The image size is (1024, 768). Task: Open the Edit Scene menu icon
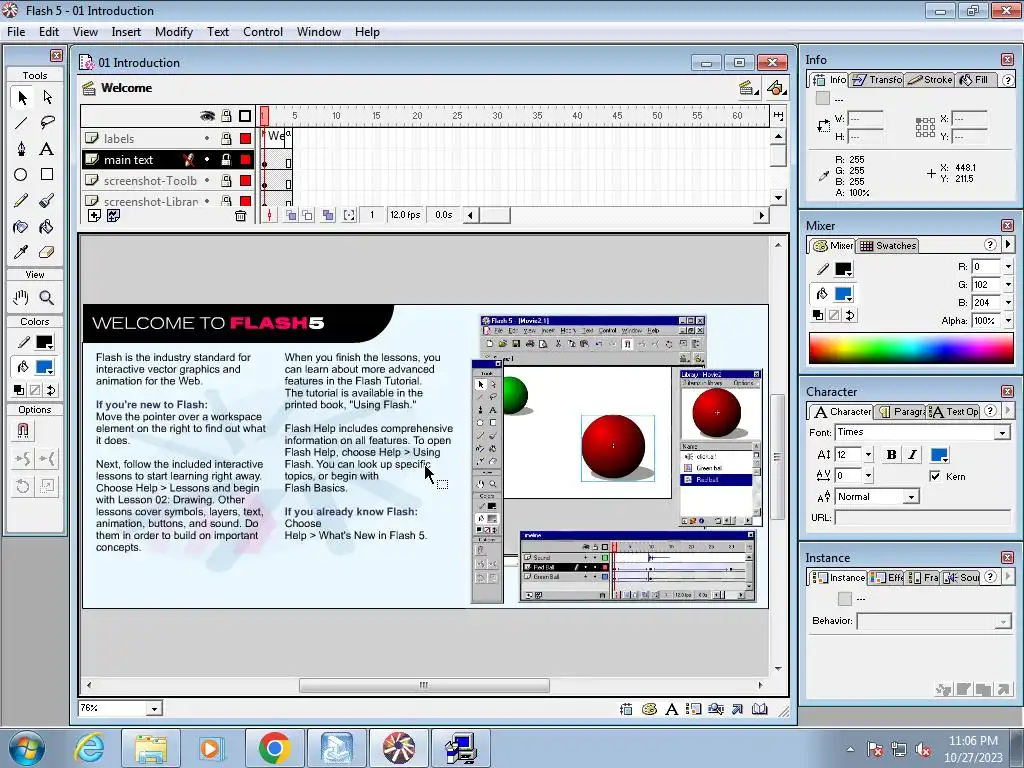coord(748,88)
